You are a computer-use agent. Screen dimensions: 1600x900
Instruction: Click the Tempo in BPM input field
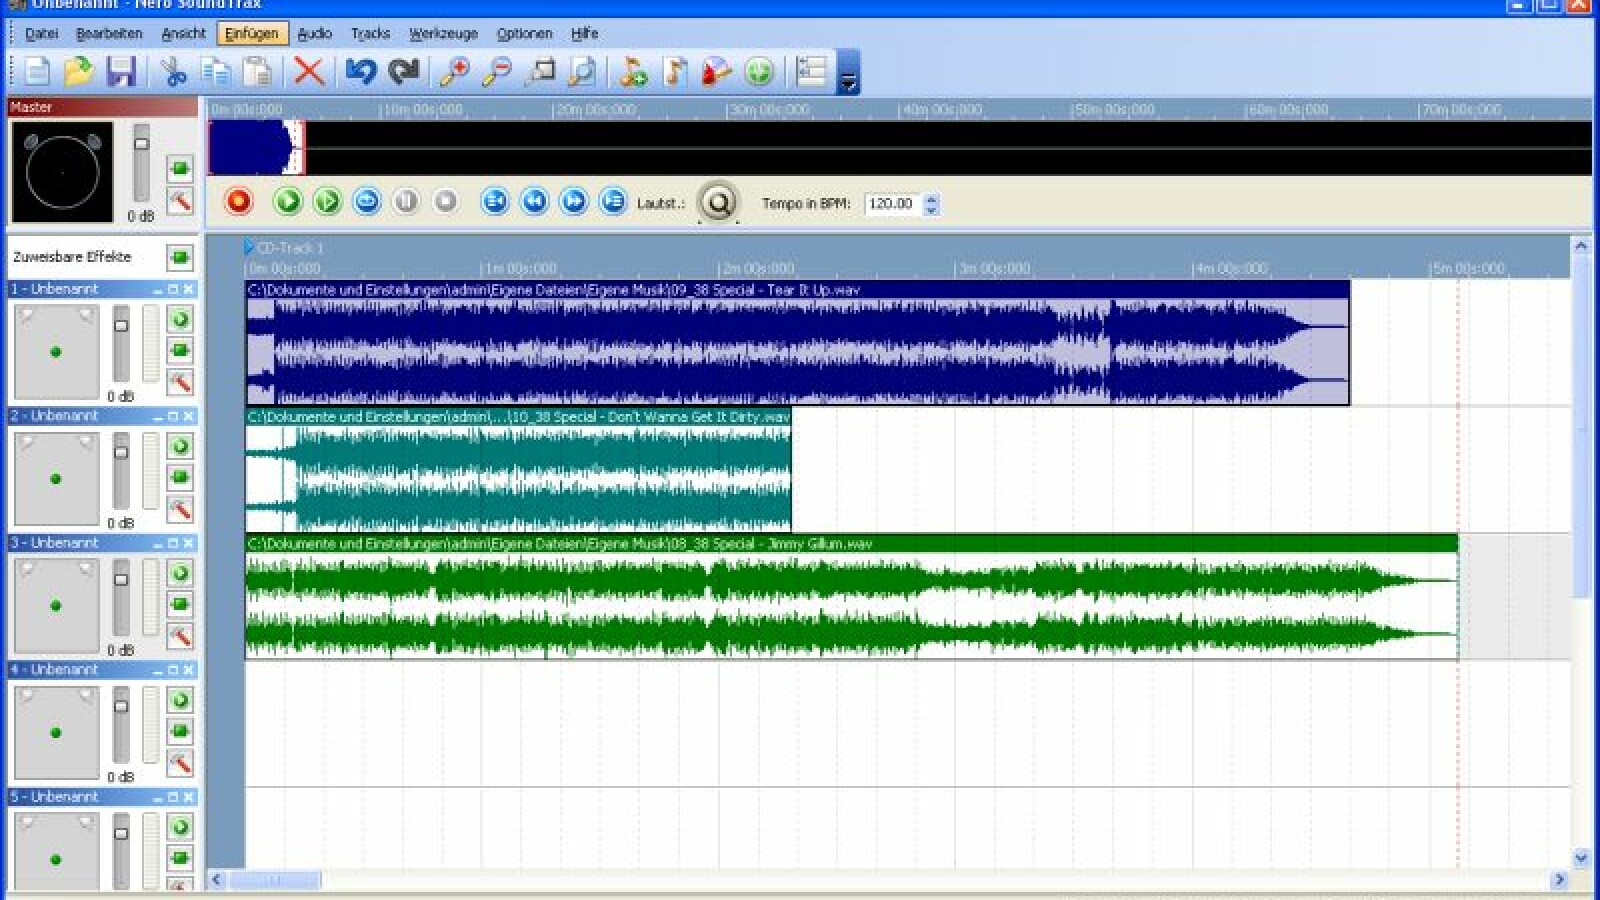[891, 204]
